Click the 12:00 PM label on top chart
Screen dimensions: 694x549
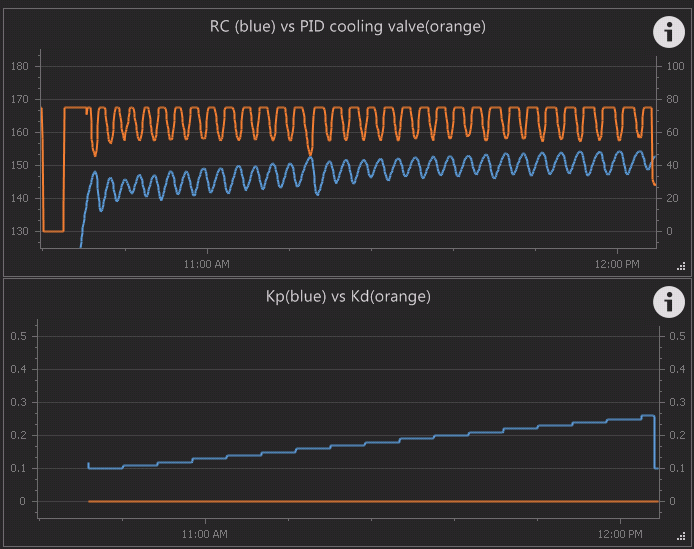(617, 264)
